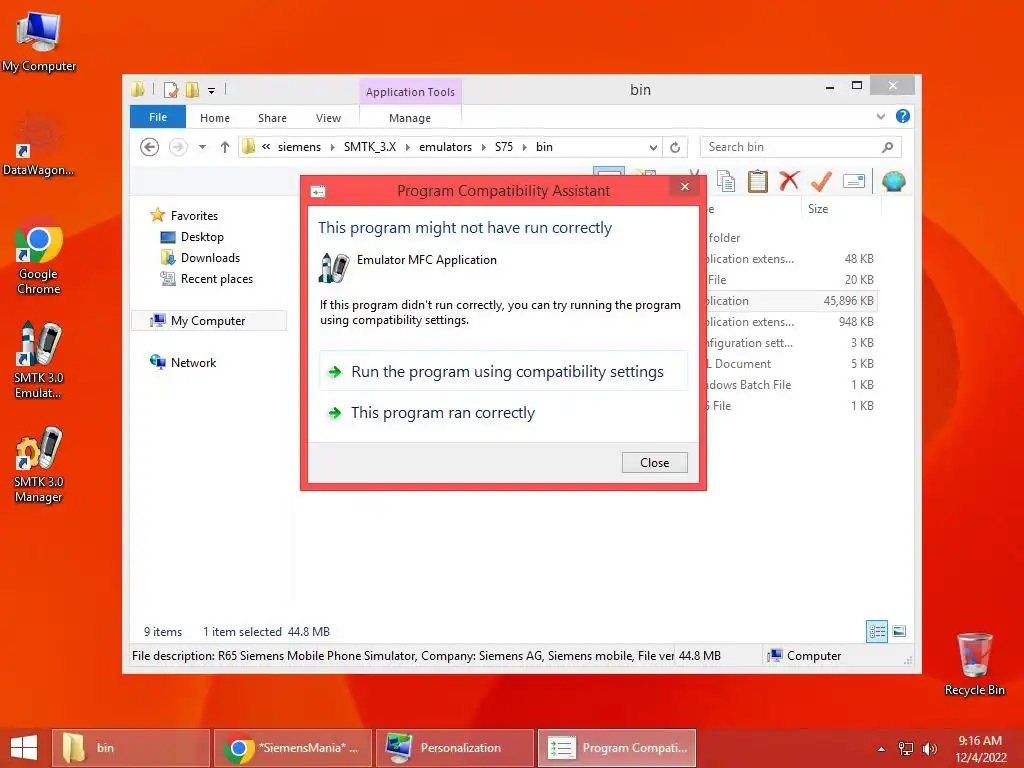
Task: Select Network in navigation pane
Action: click(193, 362)
